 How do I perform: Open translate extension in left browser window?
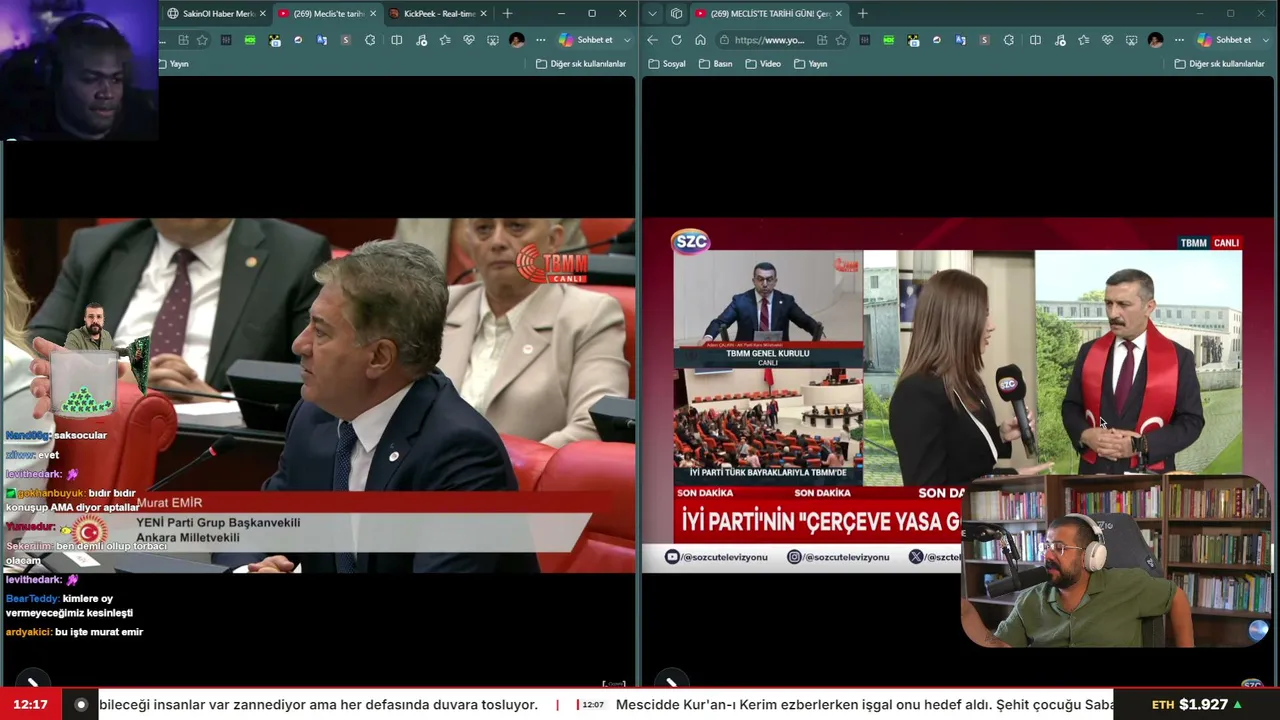click(322, 40)
